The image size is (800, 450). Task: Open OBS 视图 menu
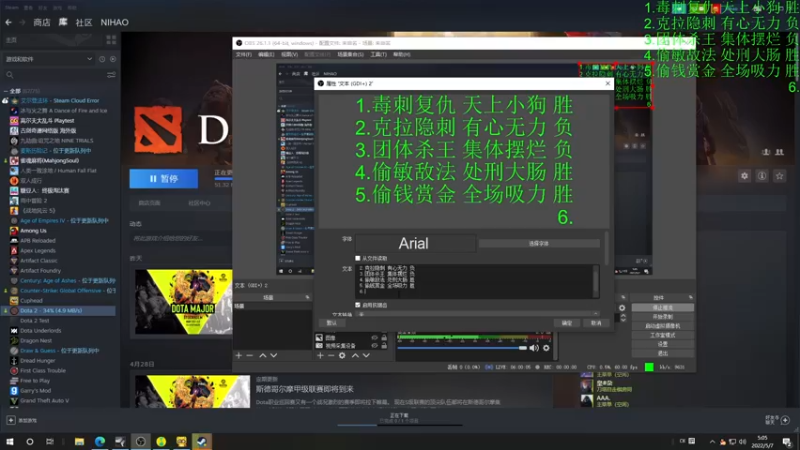point(289,55)
